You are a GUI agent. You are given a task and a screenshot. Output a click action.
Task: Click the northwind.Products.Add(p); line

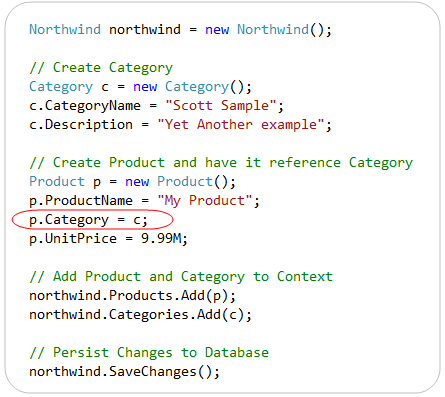point(132,296)
